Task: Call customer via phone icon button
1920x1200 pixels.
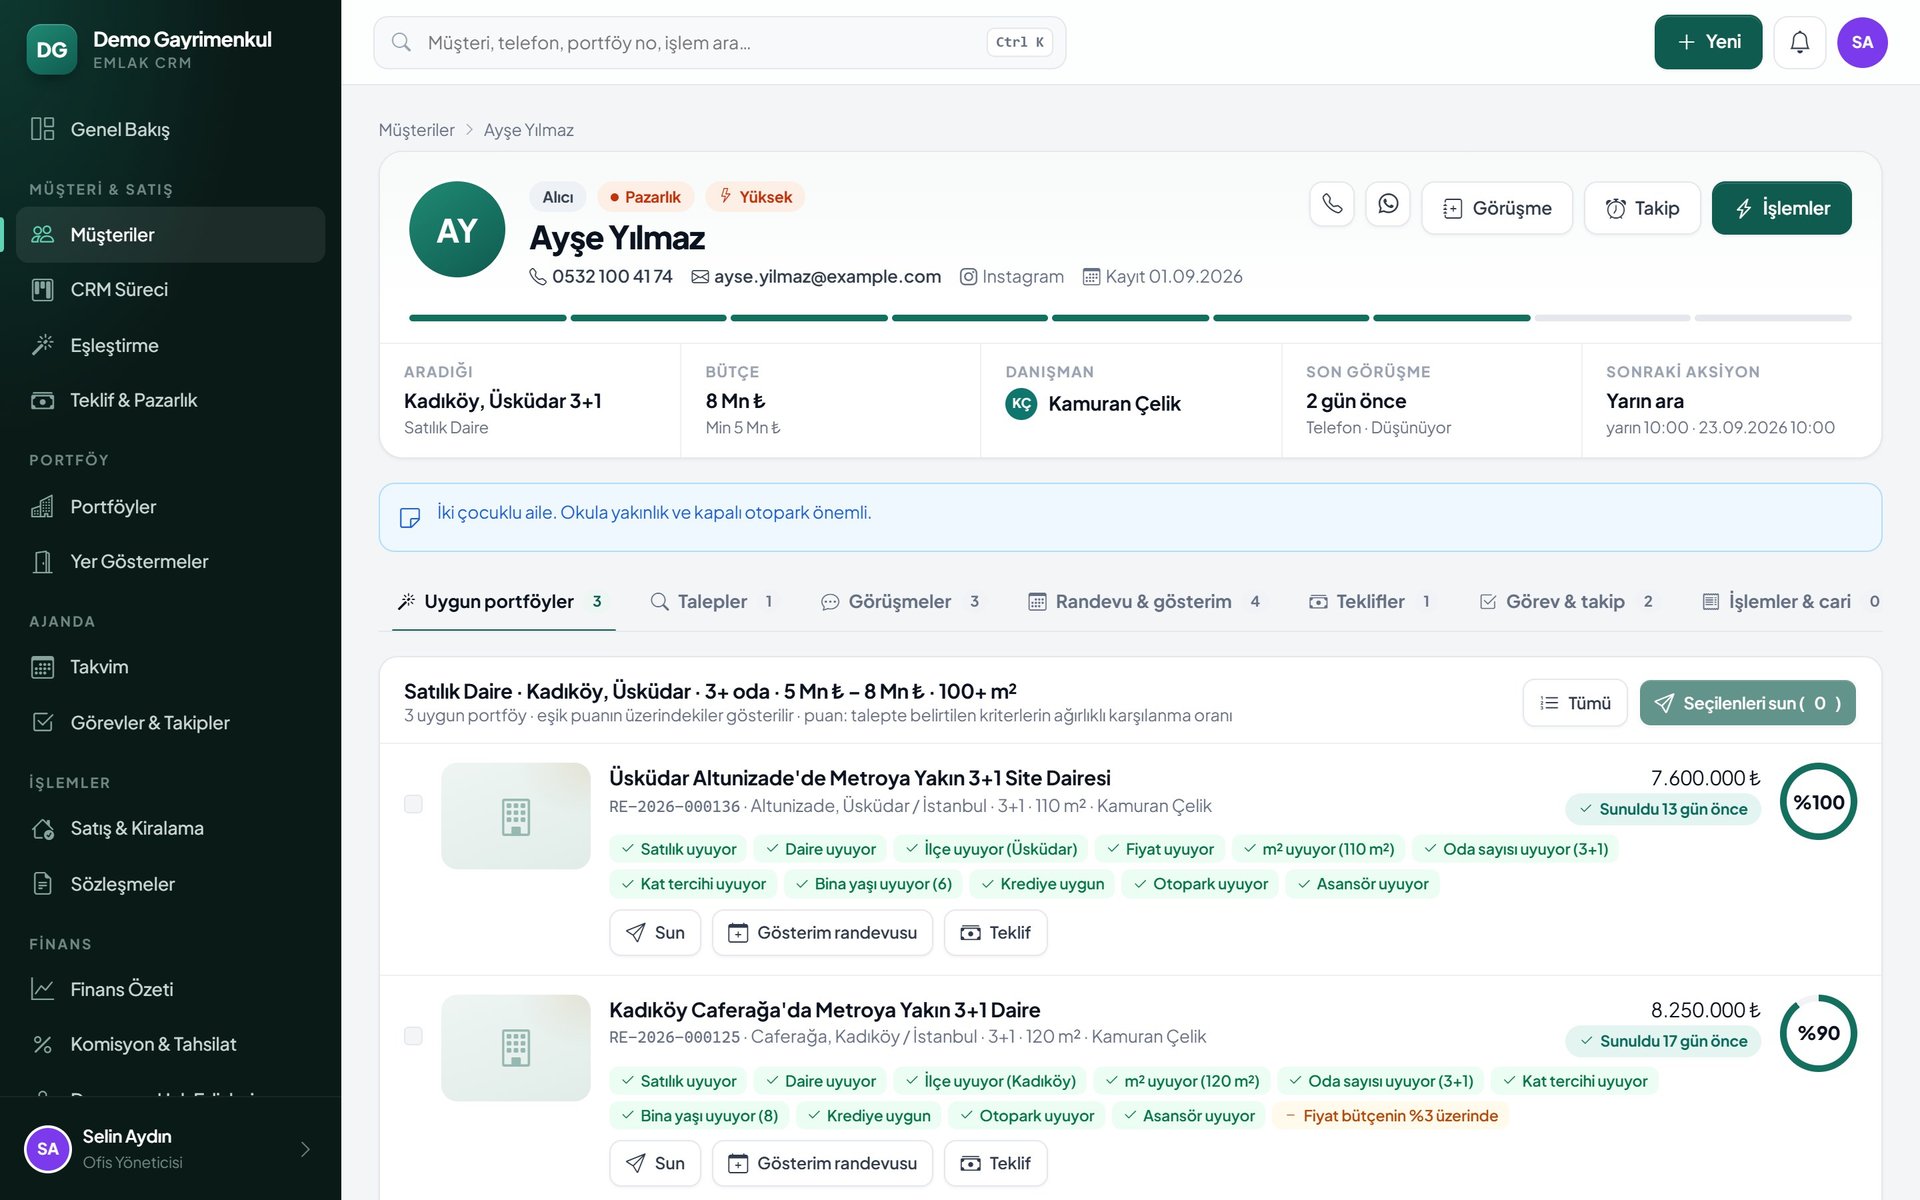Action: click(x=1332, y=205)
